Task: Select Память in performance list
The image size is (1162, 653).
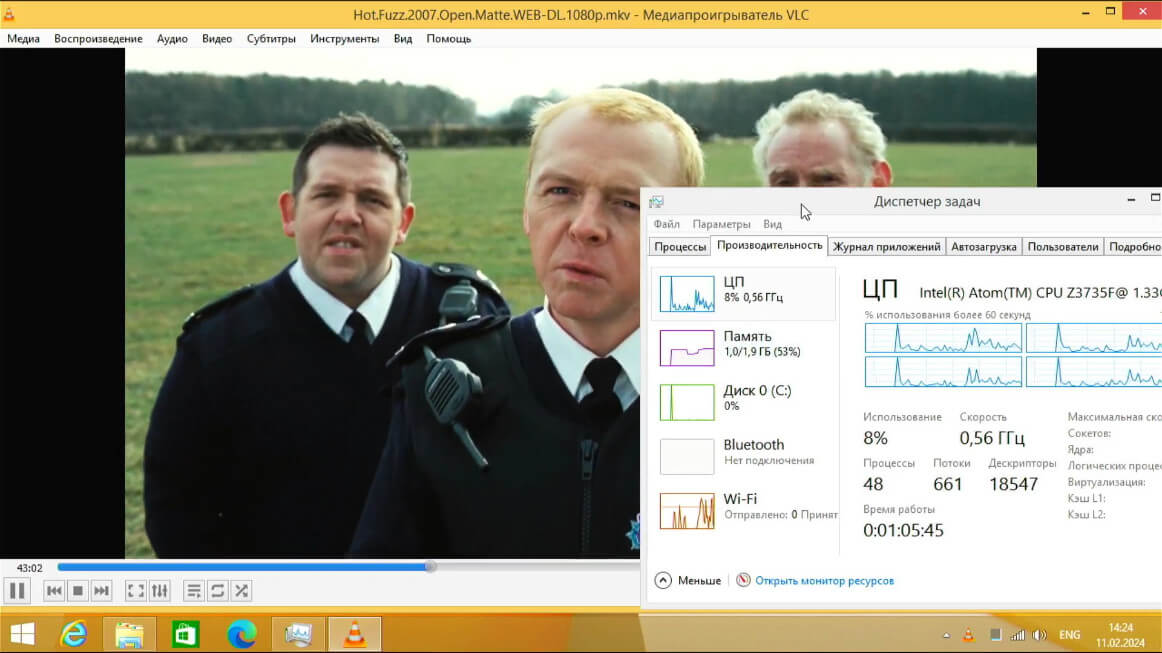Action: pyautogui.click(x=743, y=348)
